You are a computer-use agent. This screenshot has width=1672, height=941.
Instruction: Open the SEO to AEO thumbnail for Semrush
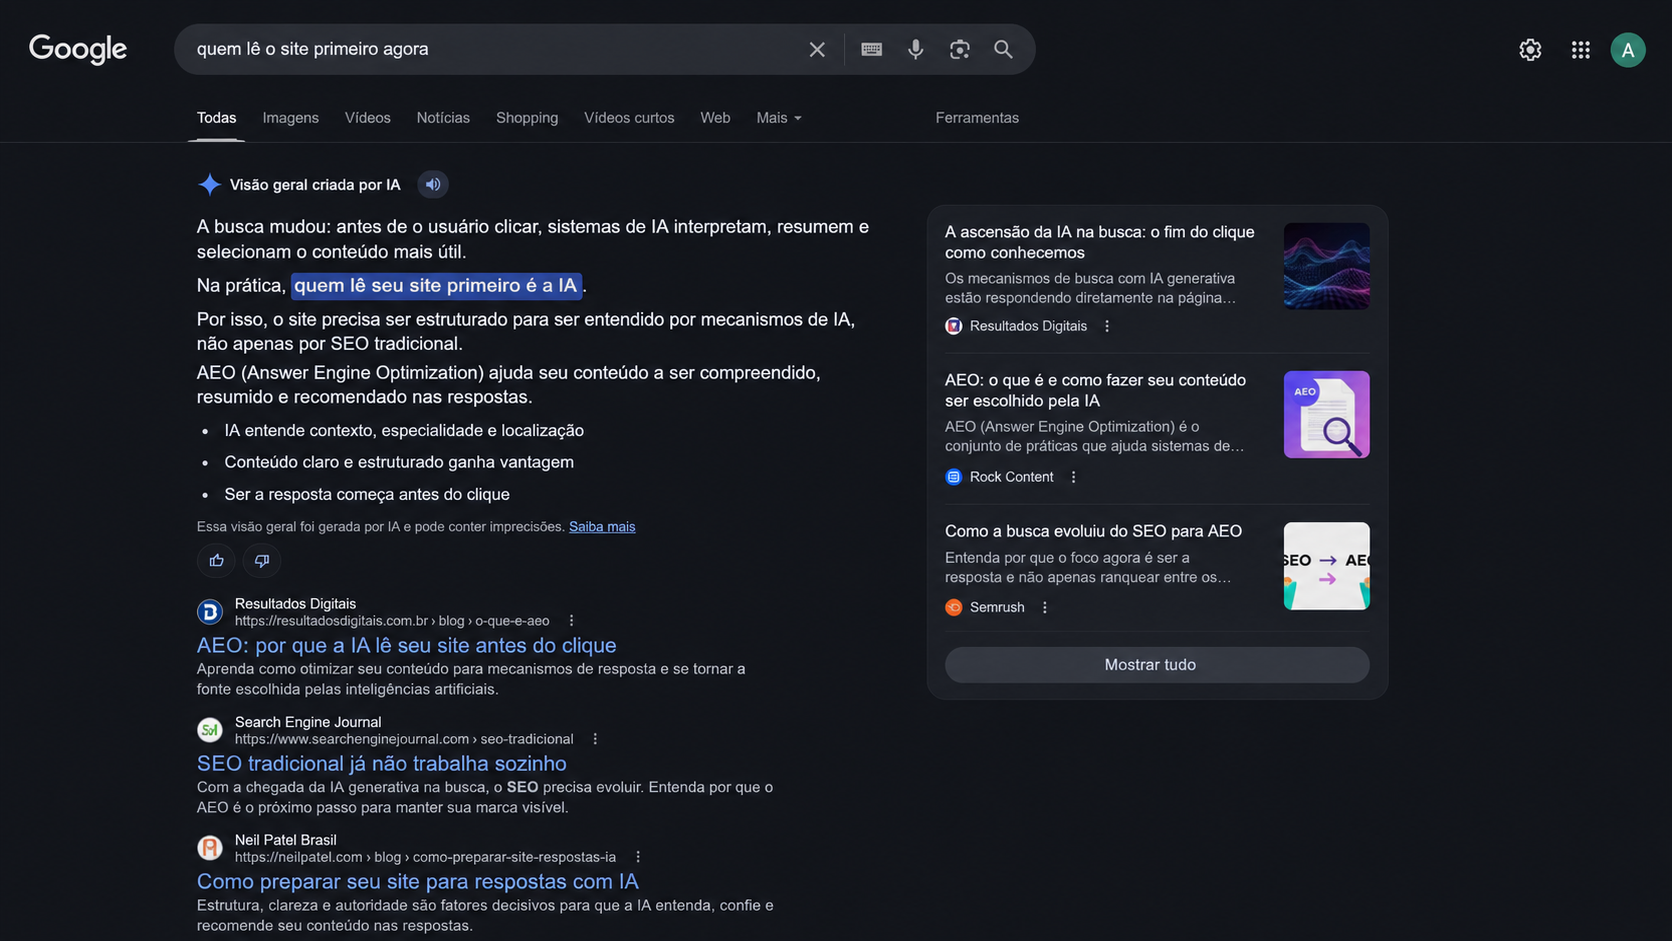point(1326,566)
